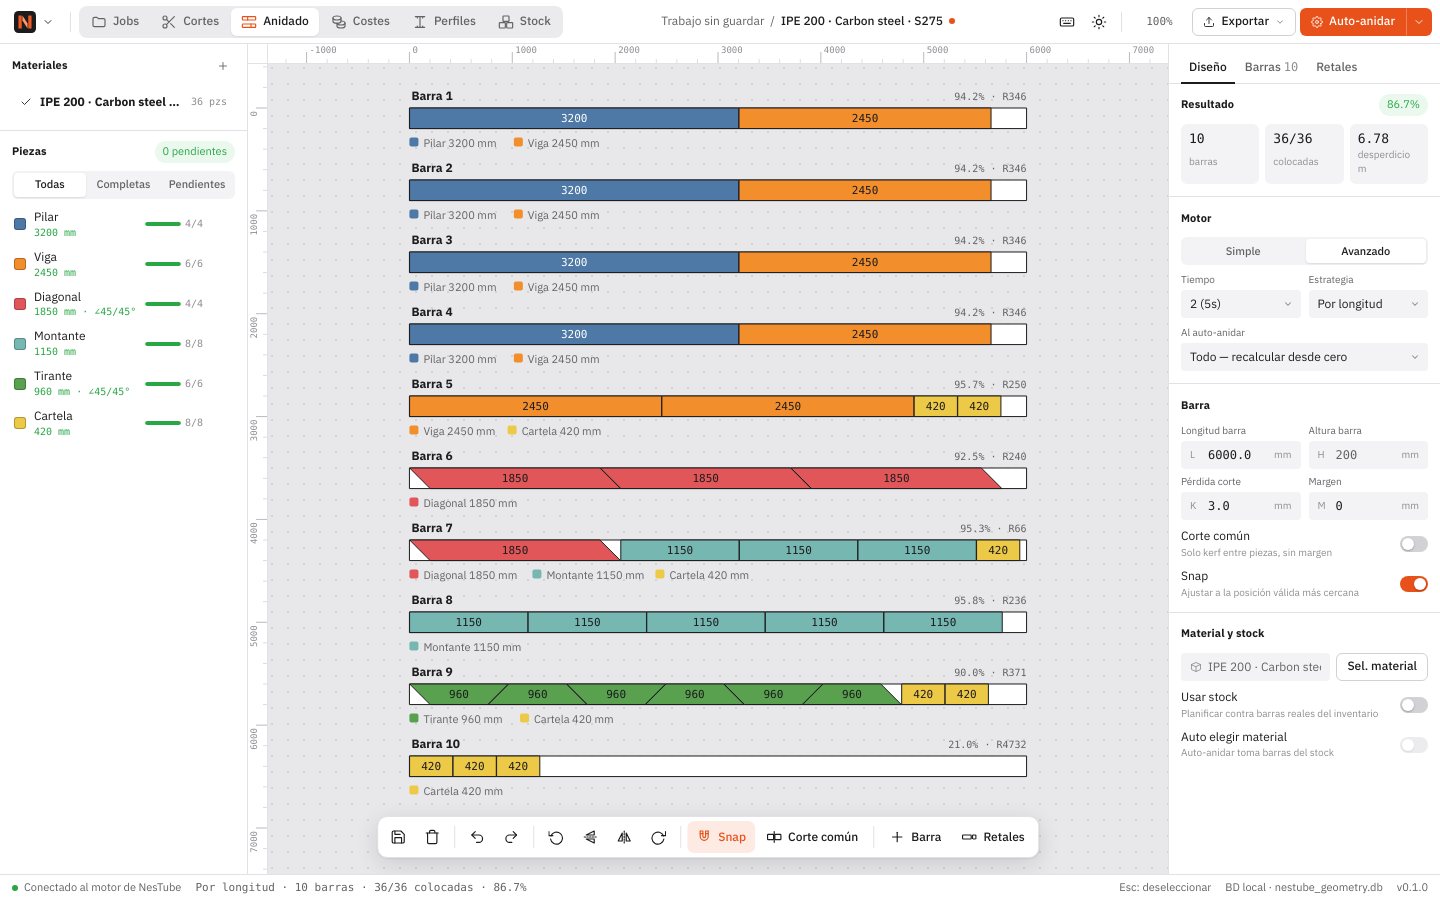
Task: Click the mirror flip icon in toolbar
Action: [x=624, y=837]
